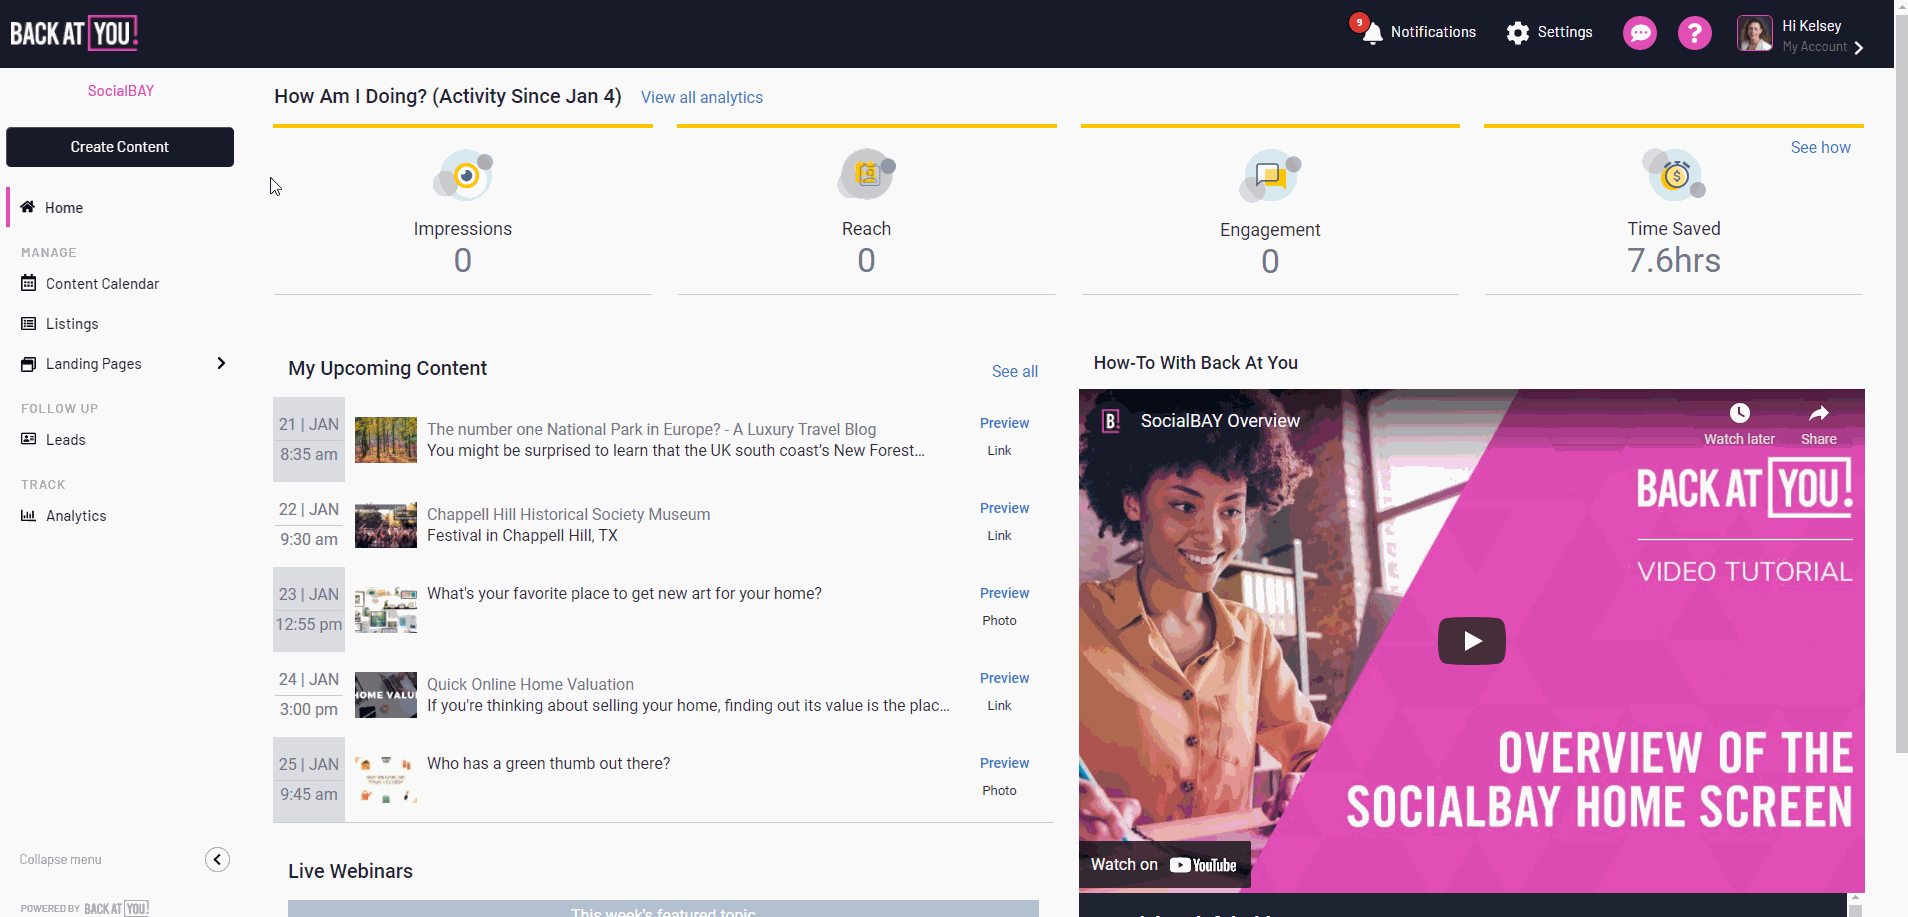Preview the Quick Online Home Valuation post

point(1004,678)
